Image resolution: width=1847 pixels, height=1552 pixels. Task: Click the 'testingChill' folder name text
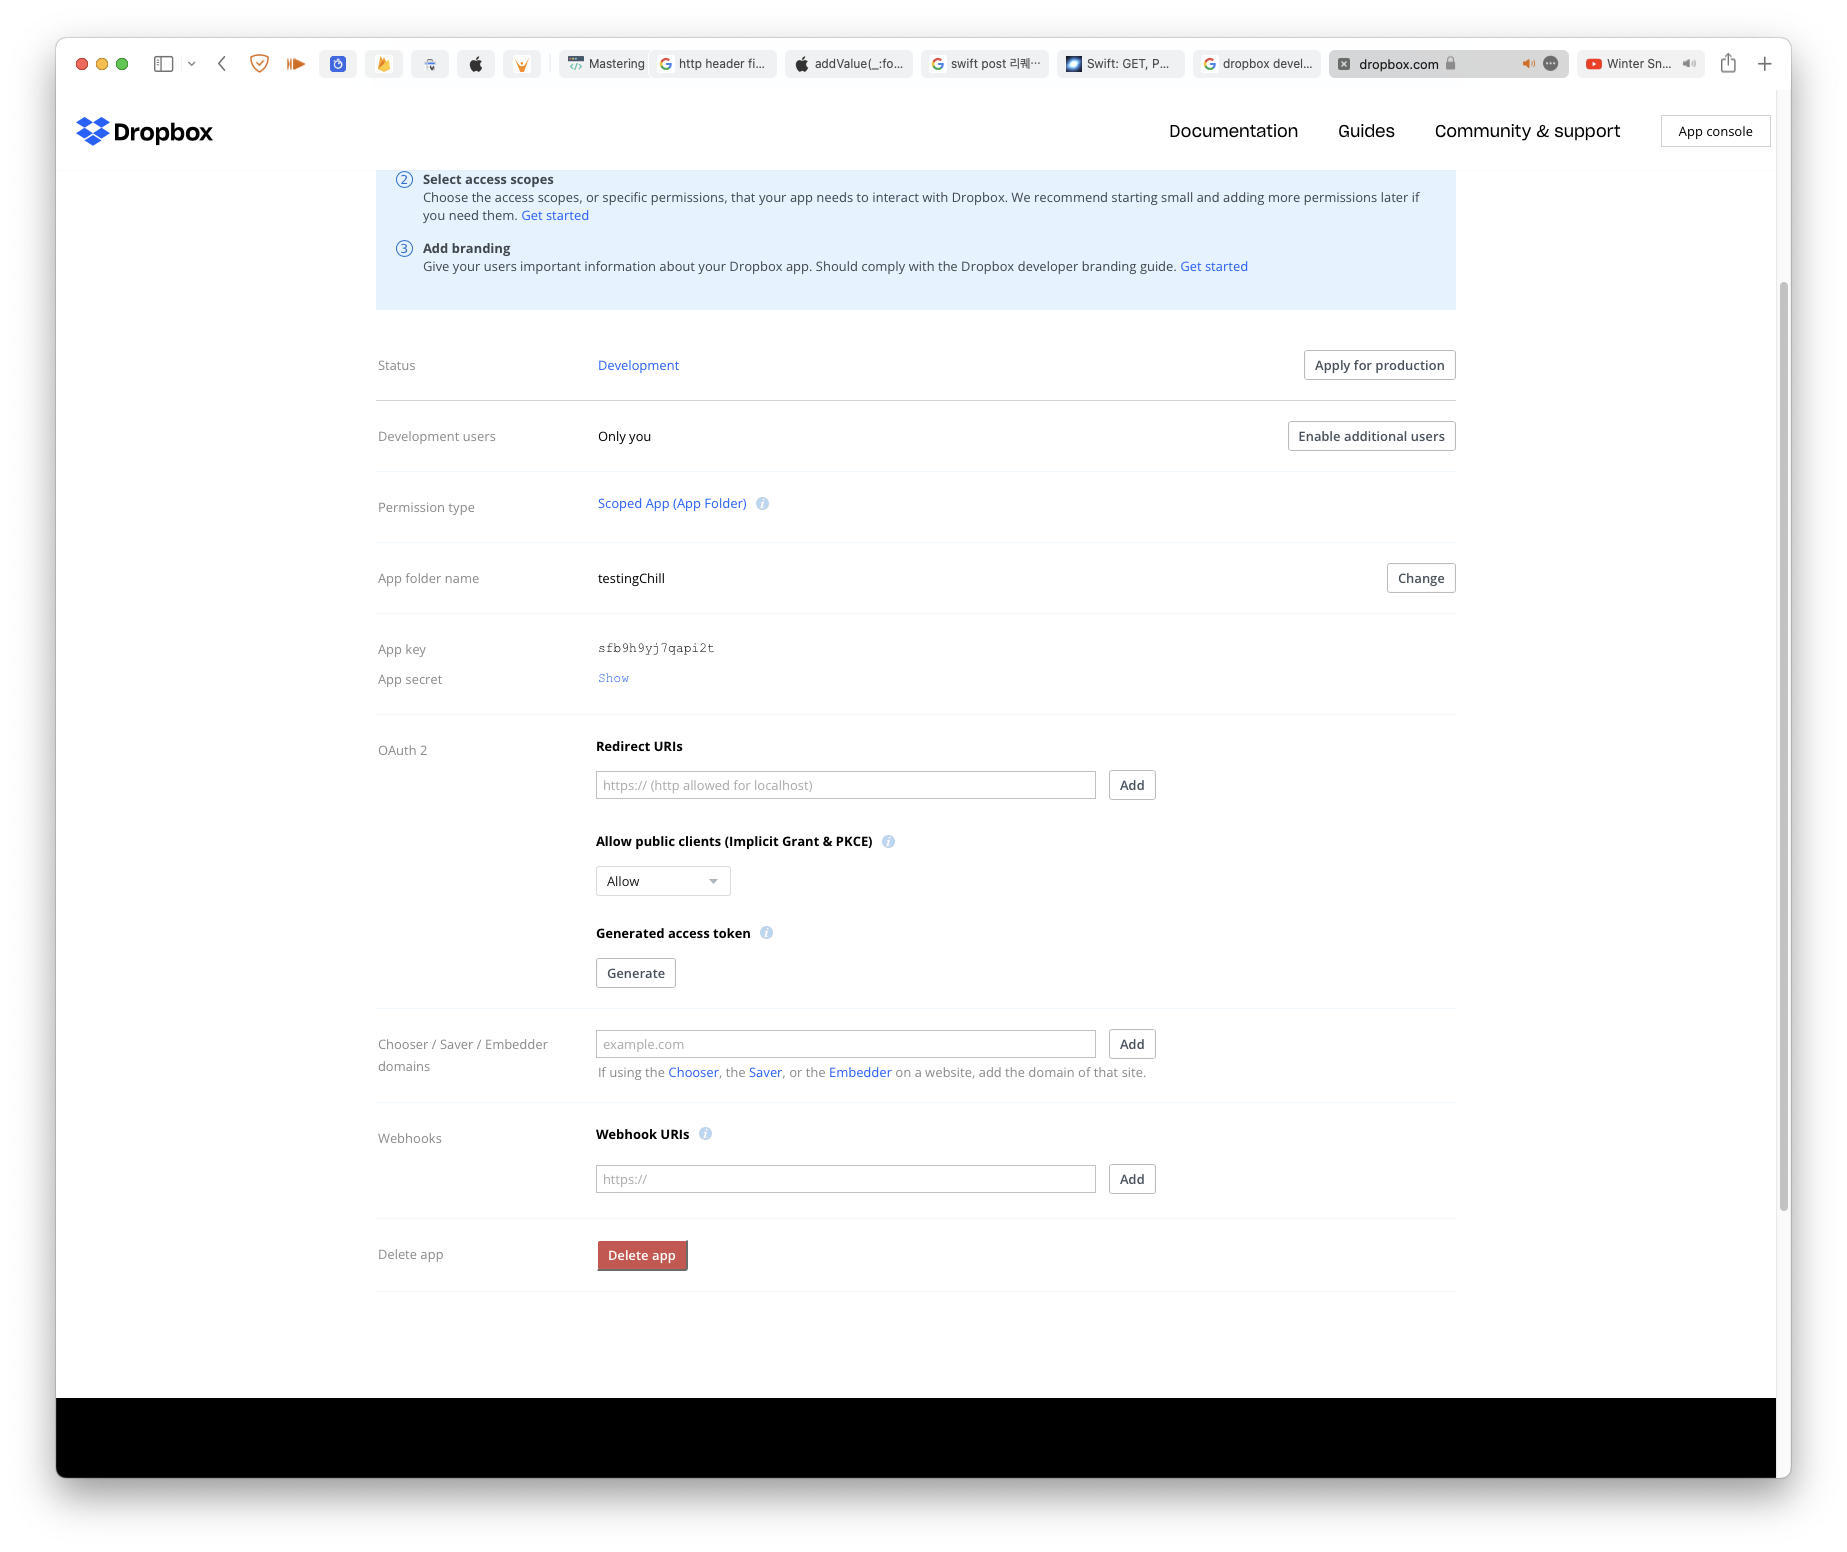click(x=631, y=578)
